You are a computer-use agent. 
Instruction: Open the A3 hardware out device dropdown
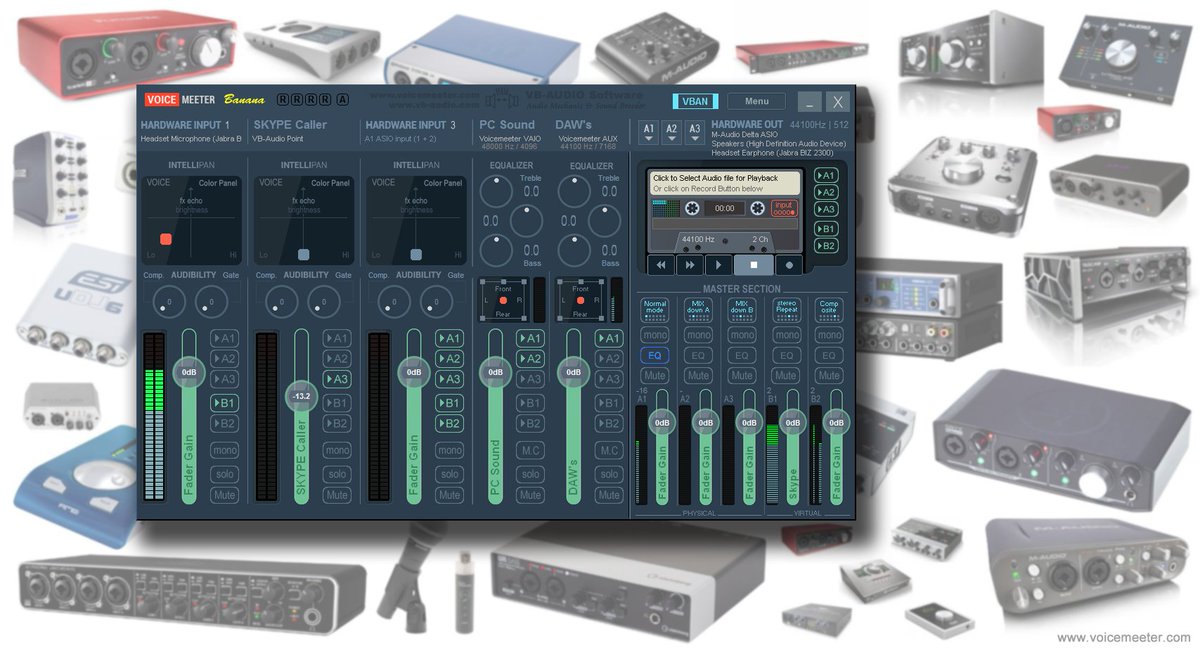pyautogui.click(x=695, y=133)
